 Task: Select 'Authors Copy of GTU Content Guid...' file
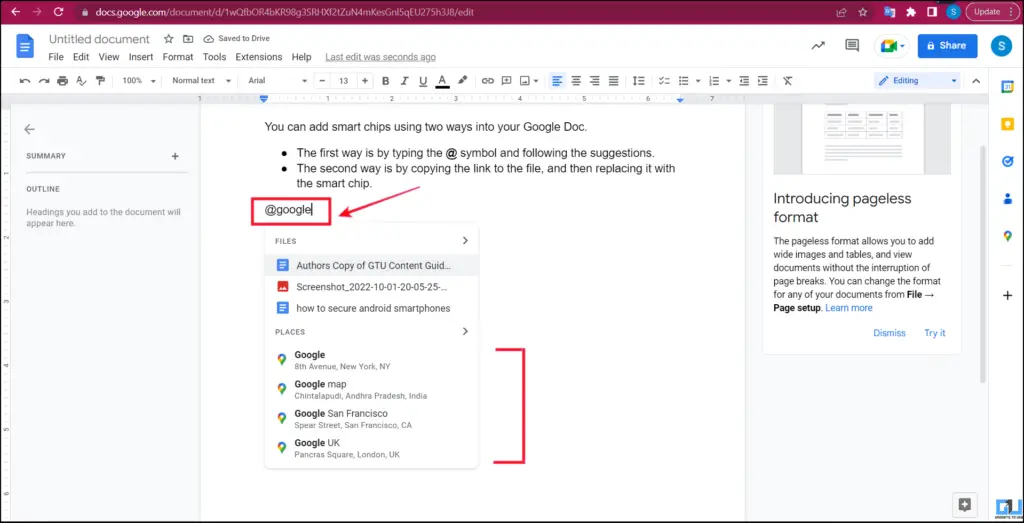point(372,265)
